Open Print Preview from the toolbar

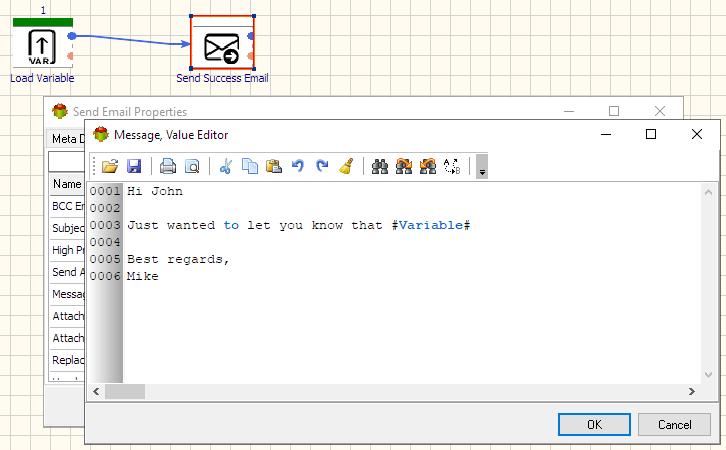click(x=192, y=166)
